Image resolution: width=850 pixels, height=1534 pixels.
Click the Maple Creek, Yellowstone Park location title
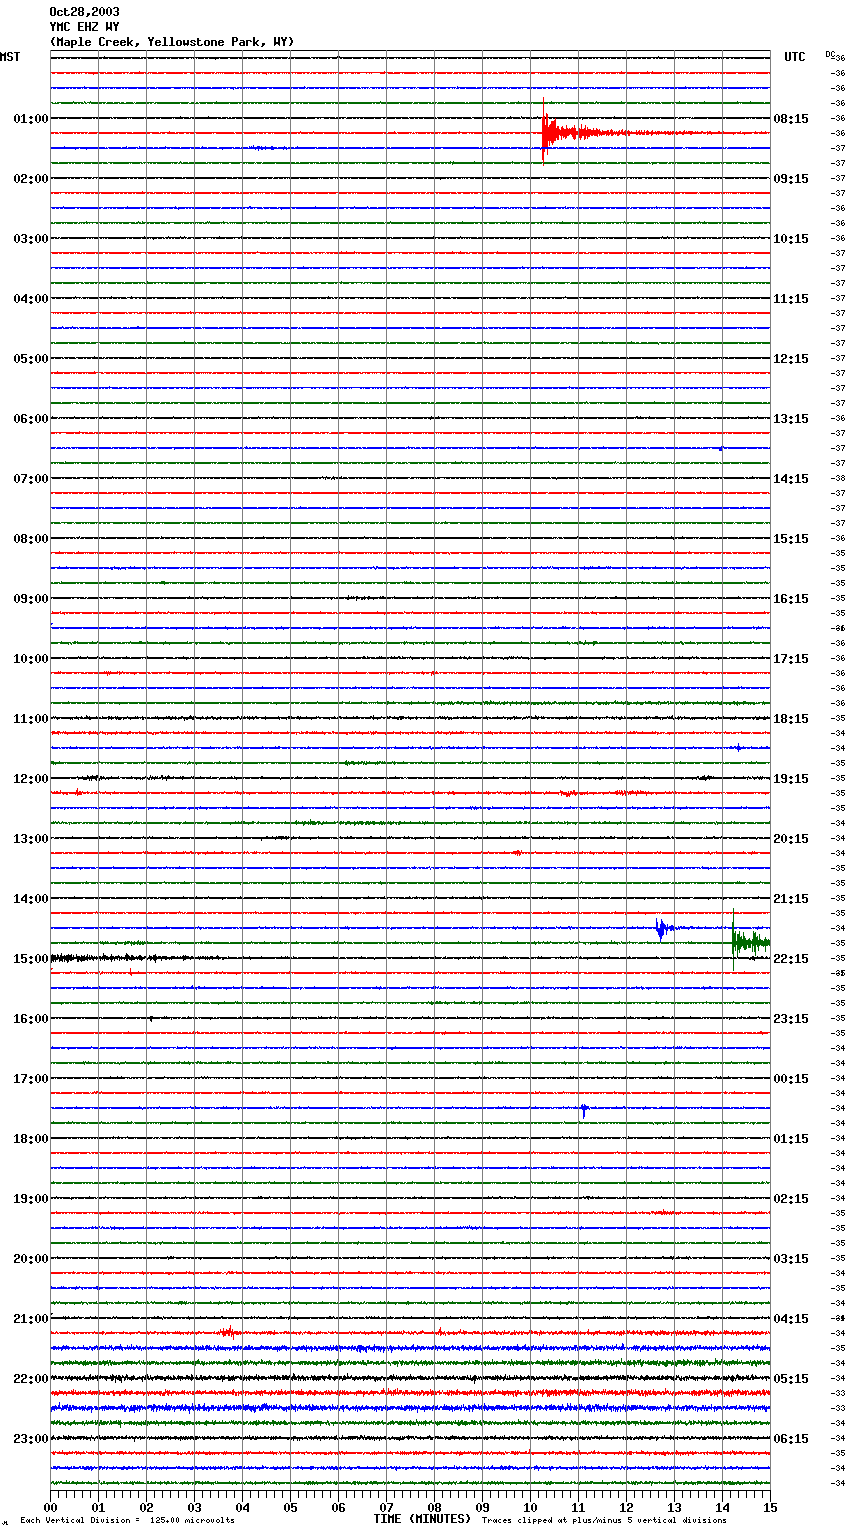pos(172,42)
